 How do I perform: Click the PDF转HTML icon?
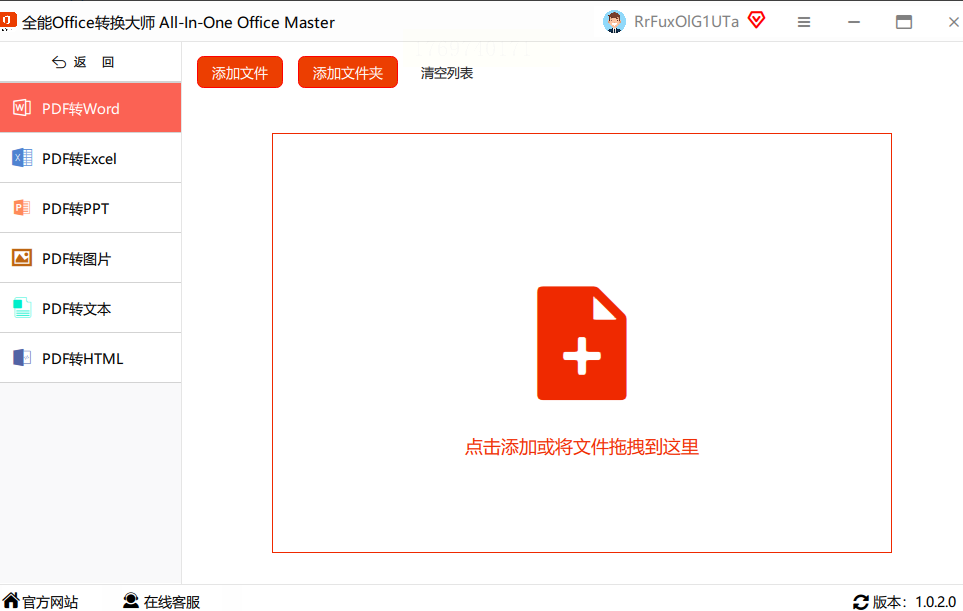(x=22, y=357)
